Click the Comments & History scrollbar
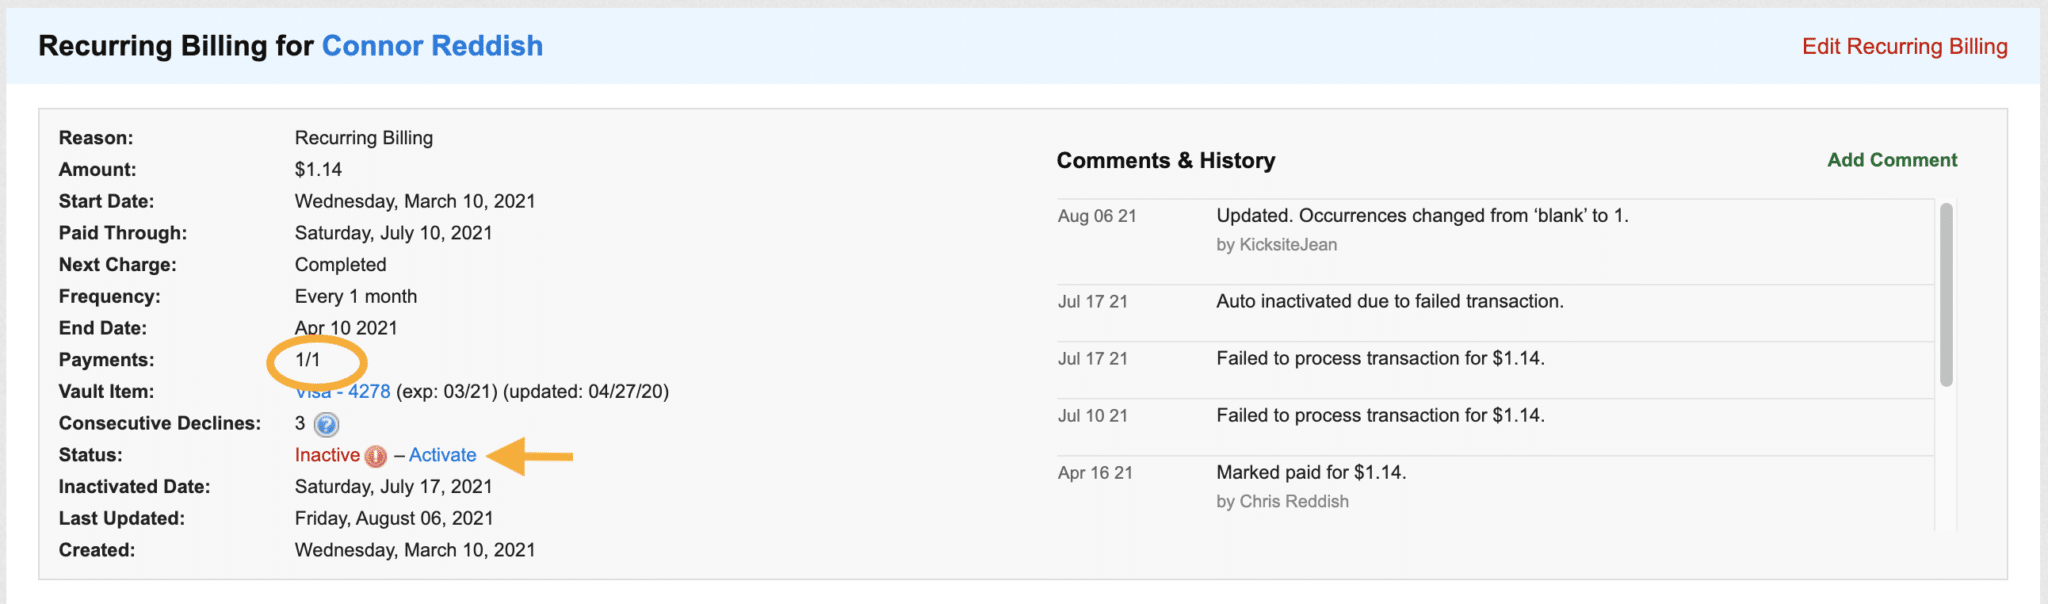This screenshot has height=604, width=2048. (x=1945, y=294)
